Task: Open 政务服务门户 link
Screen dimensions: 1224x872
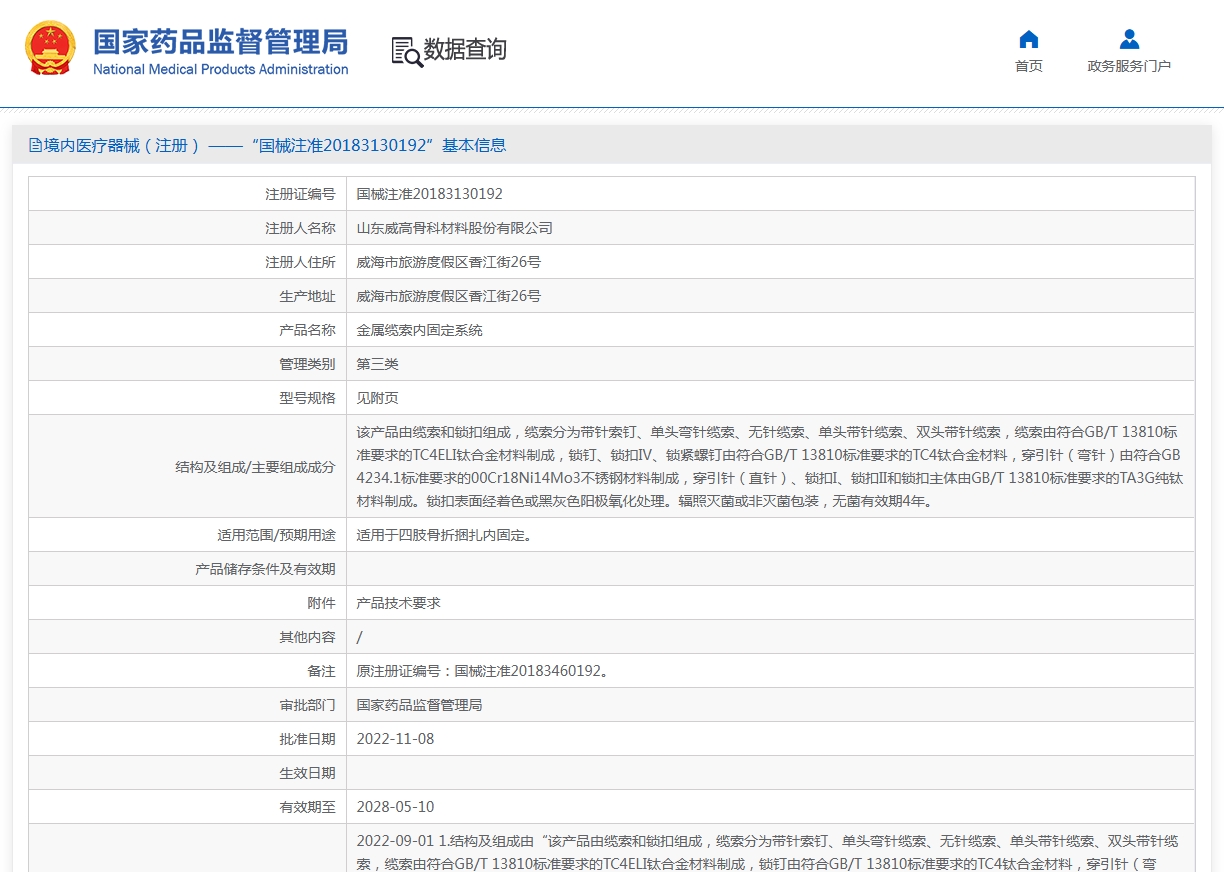Action: point(1129,66)
